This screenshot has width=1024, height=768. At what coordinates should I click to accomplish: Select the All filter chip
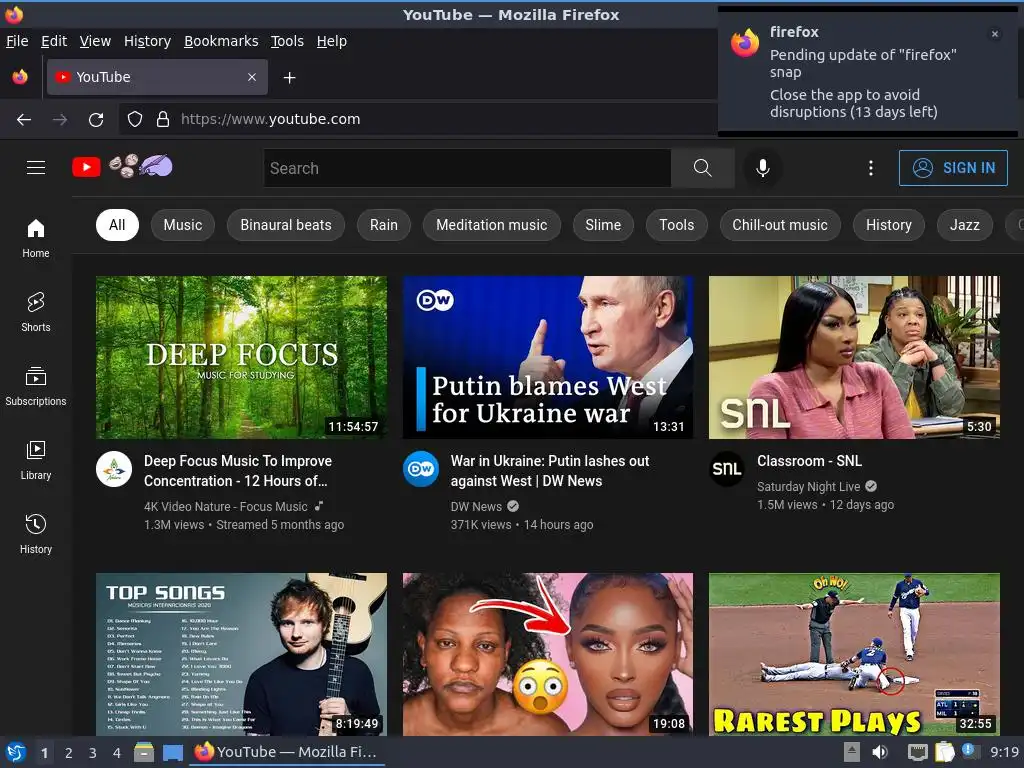point(117,225)
